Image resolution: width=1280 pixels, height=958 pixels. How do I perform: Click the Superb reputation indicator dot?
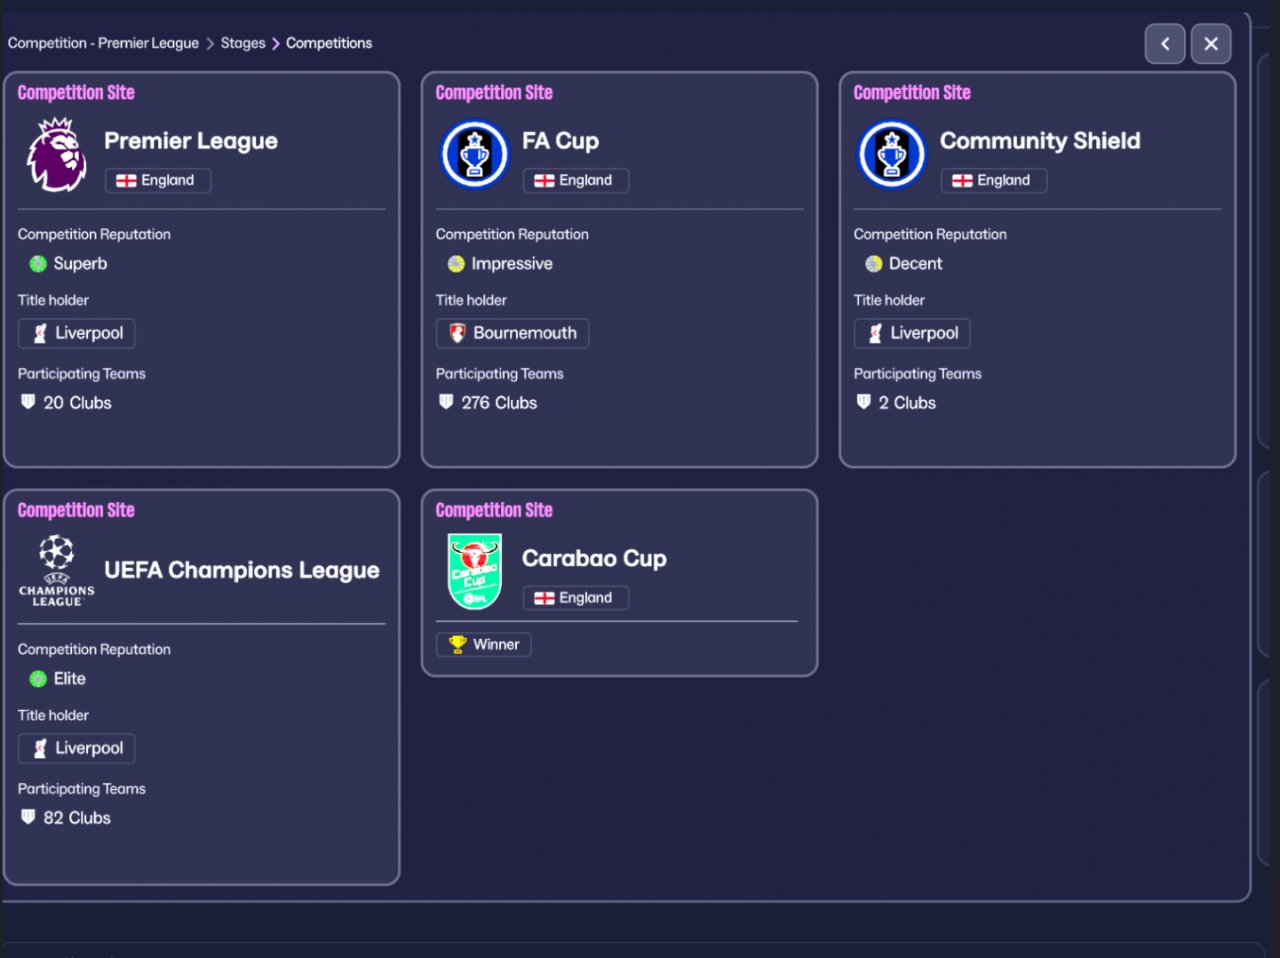(38, 264)
